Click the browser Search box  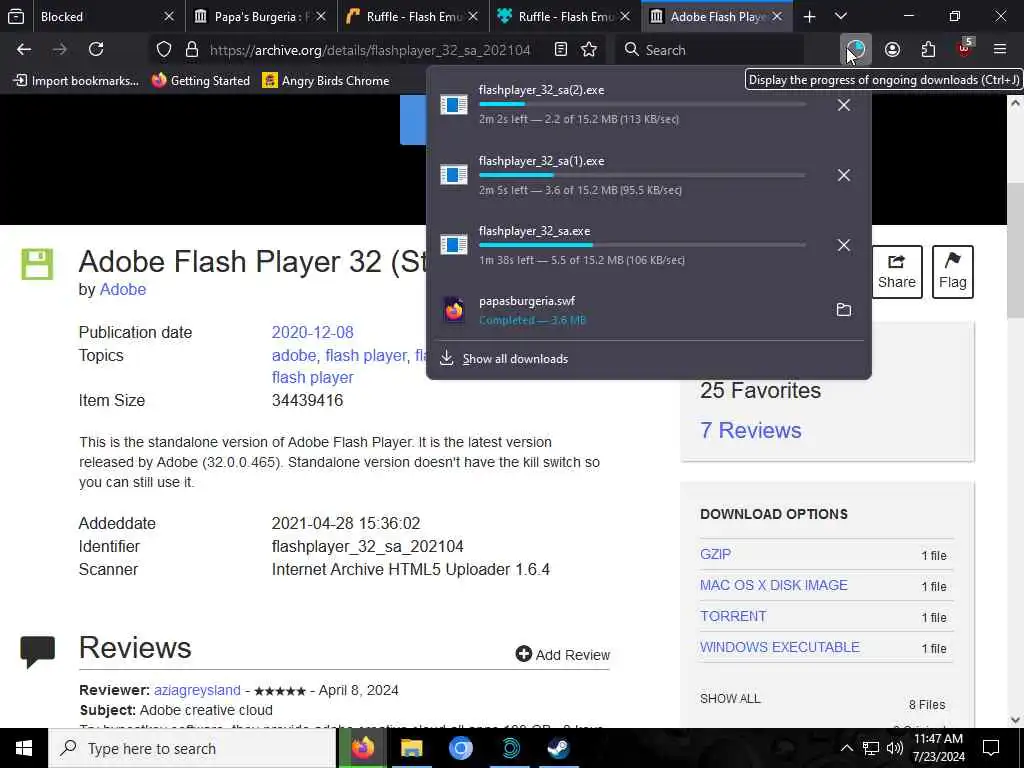(x=709, y=50)
